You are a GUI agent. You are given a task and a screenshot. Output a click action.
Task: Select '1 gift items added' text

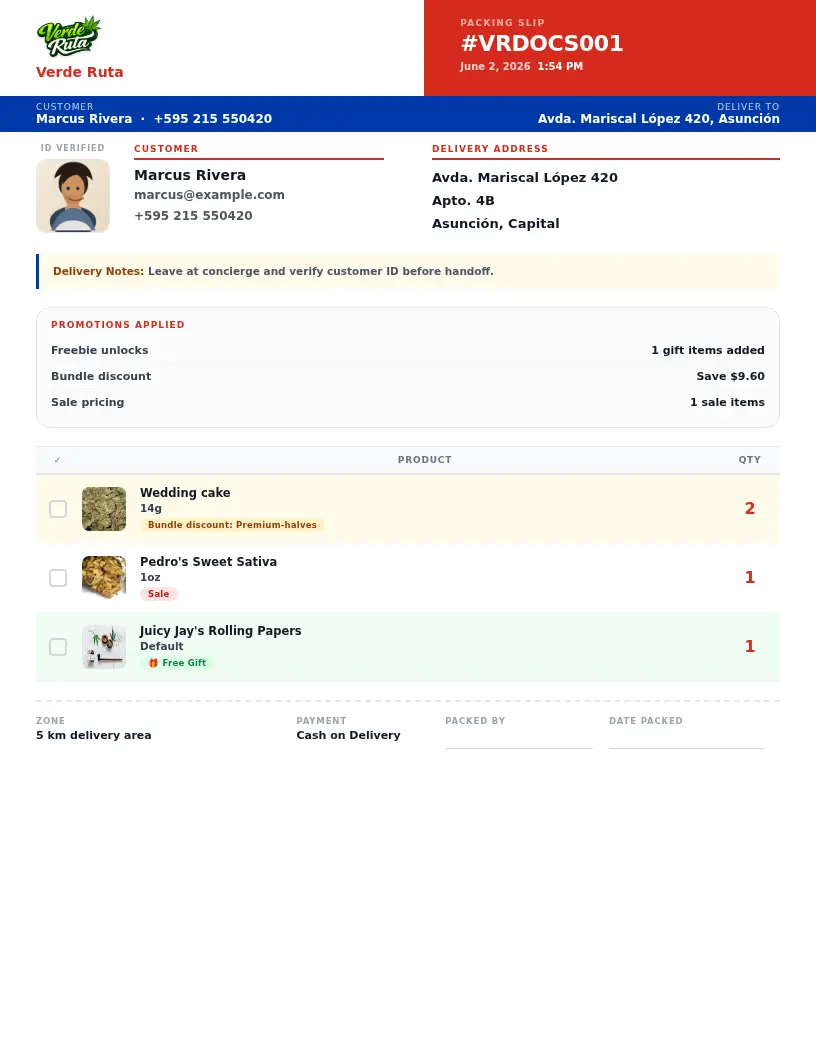click(708, 350)
